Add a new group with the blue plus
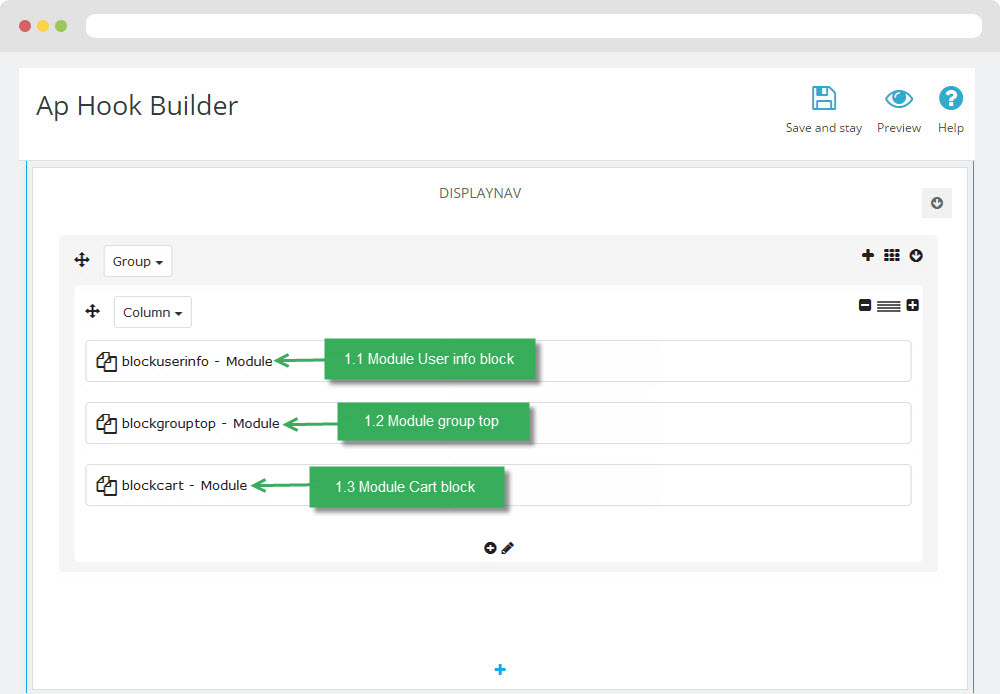Image resolution: width=1000 pixels, height=694 pixels. coord(500,669)
